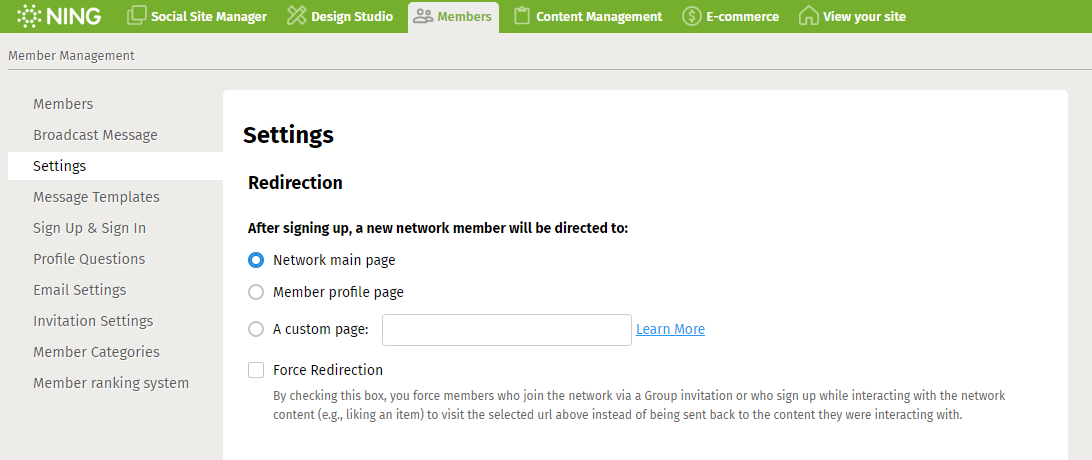Click the View your site home icon
This screenshot has height=460, width=1092.
click(808, 16)
